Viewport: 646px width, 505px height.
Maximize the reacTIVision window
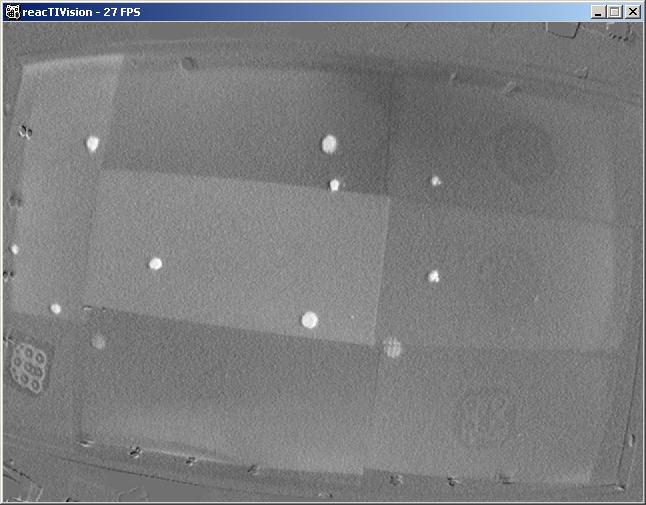(614, 12)
